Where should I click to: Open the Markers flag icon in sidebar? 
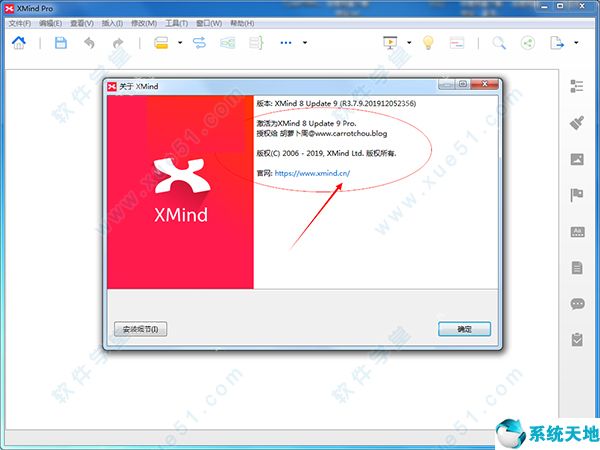577,195
